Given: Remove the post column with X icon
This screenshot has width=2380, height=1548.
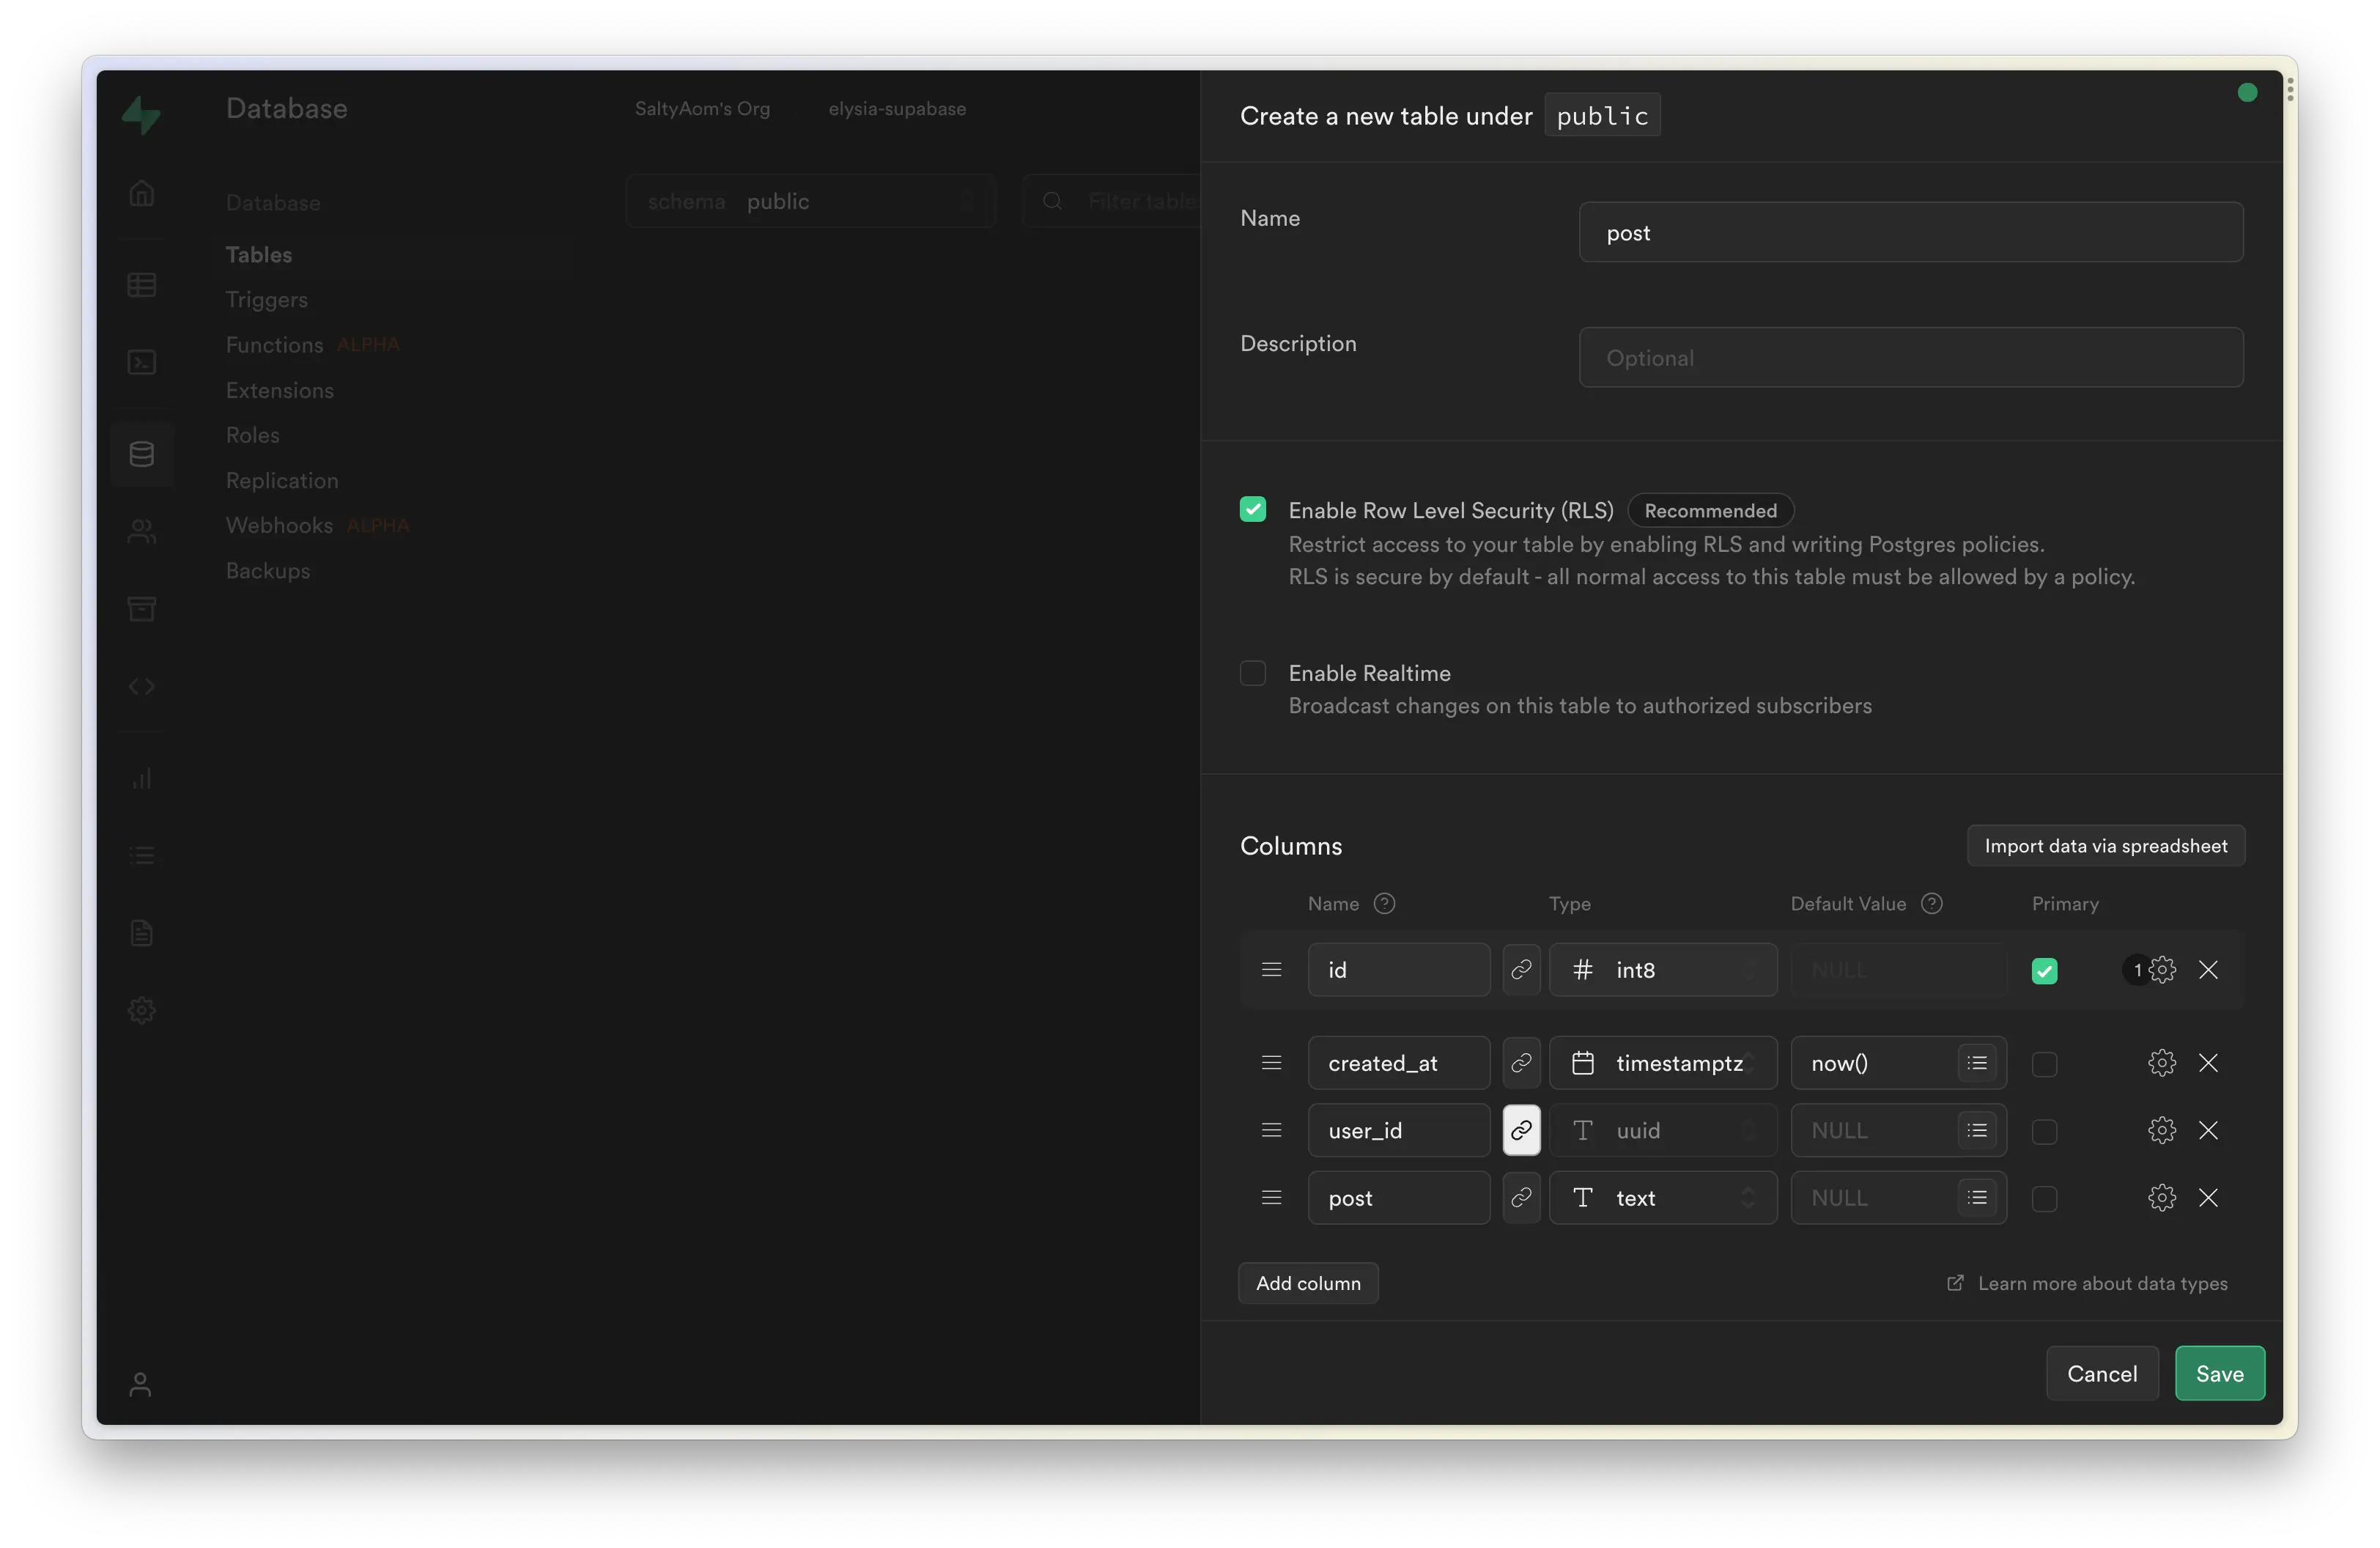Looking at the screenshot, I should [2208, 1197].
